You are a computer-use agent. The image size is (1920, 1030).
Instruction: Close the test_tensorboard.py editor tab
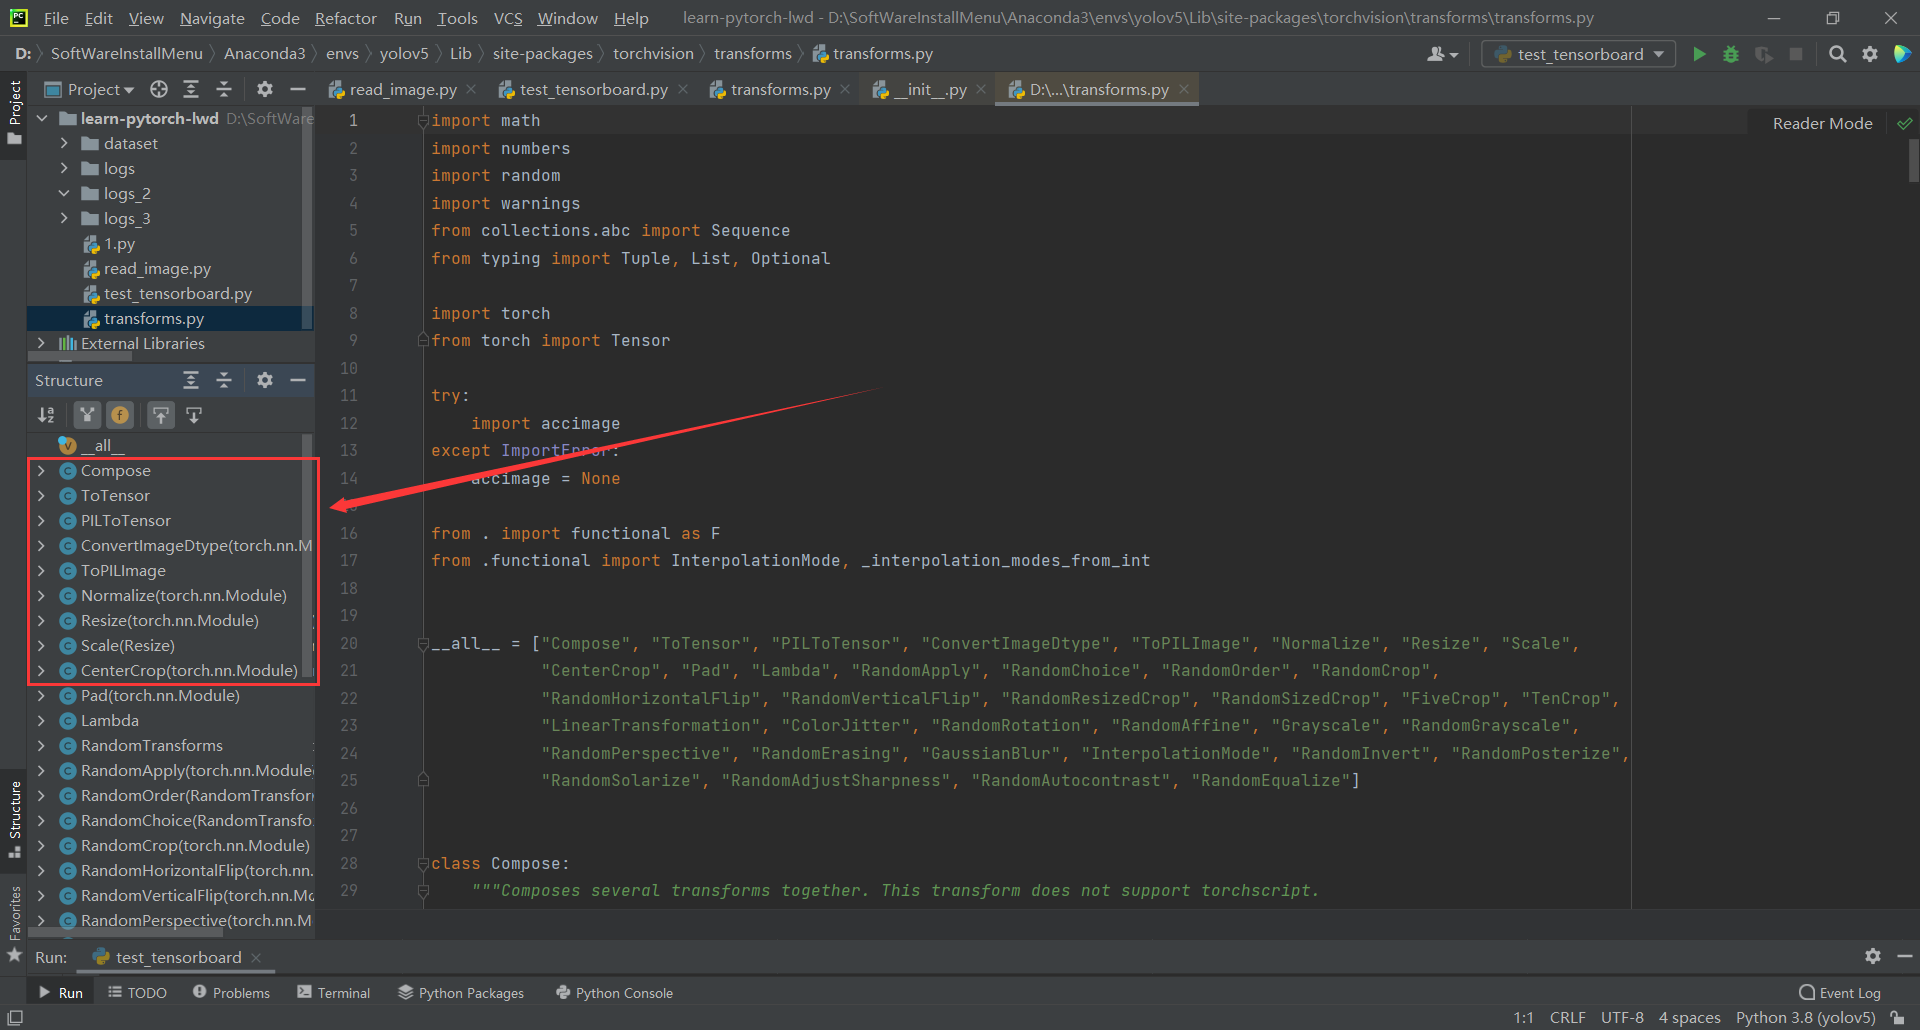coord(683,89)
